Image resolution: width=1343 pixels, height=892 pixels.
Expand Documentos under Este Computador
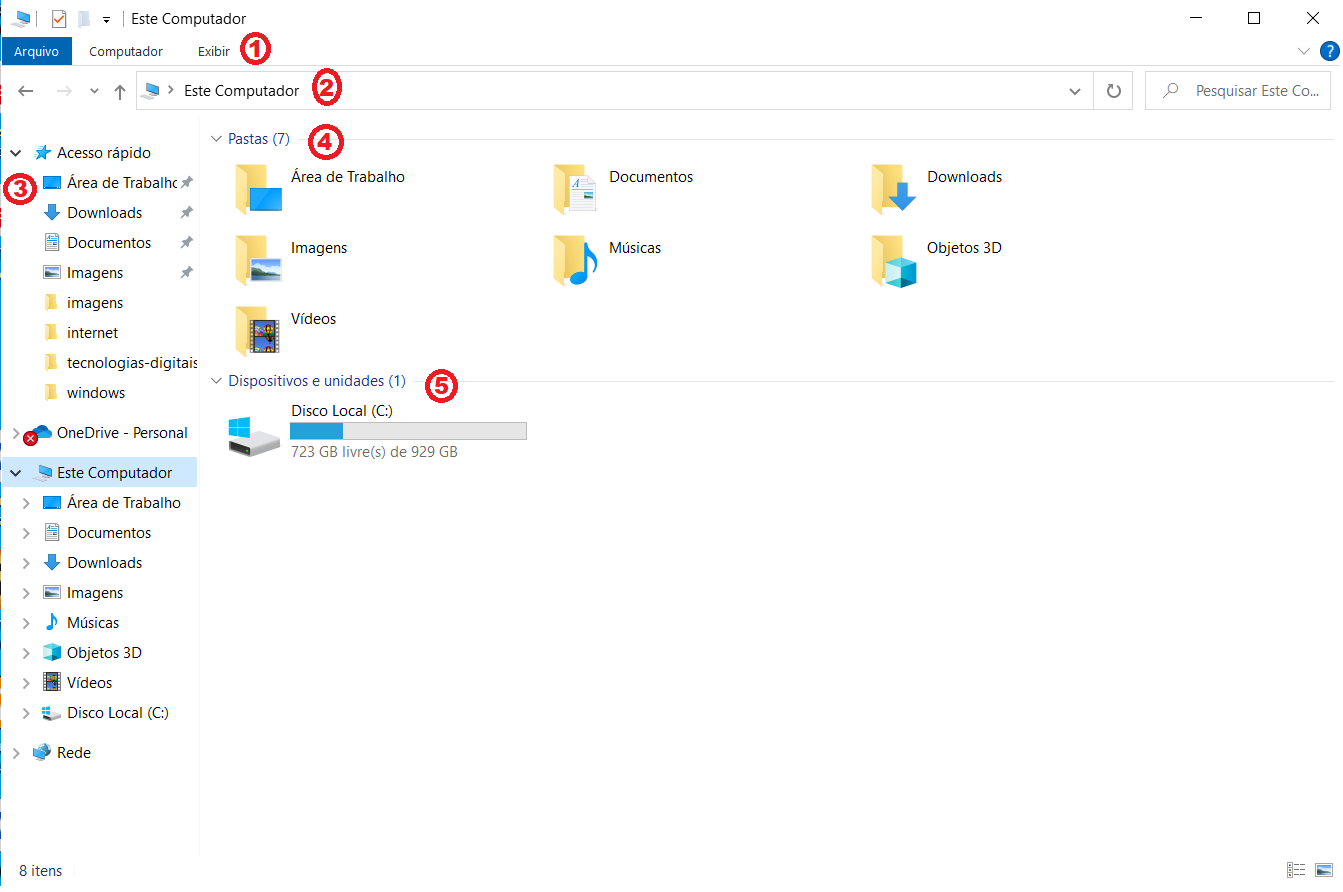pos(27,533)
